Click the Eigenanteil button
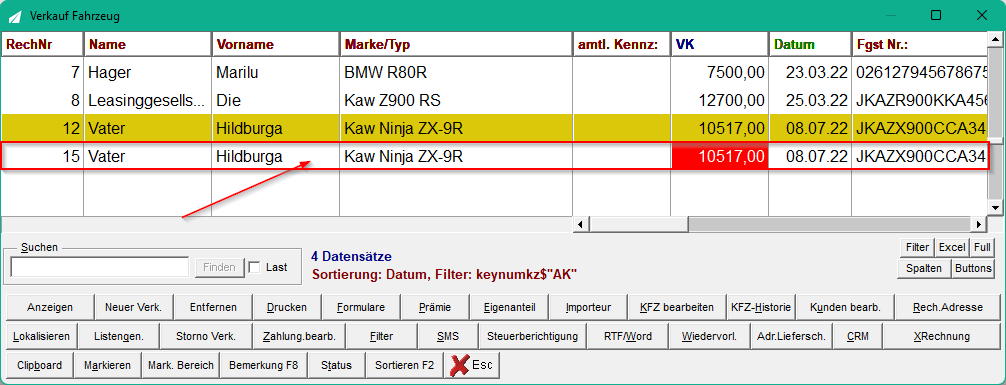Image resolution: width=1006 pixels, height=385 pixels. coord(509,307)
